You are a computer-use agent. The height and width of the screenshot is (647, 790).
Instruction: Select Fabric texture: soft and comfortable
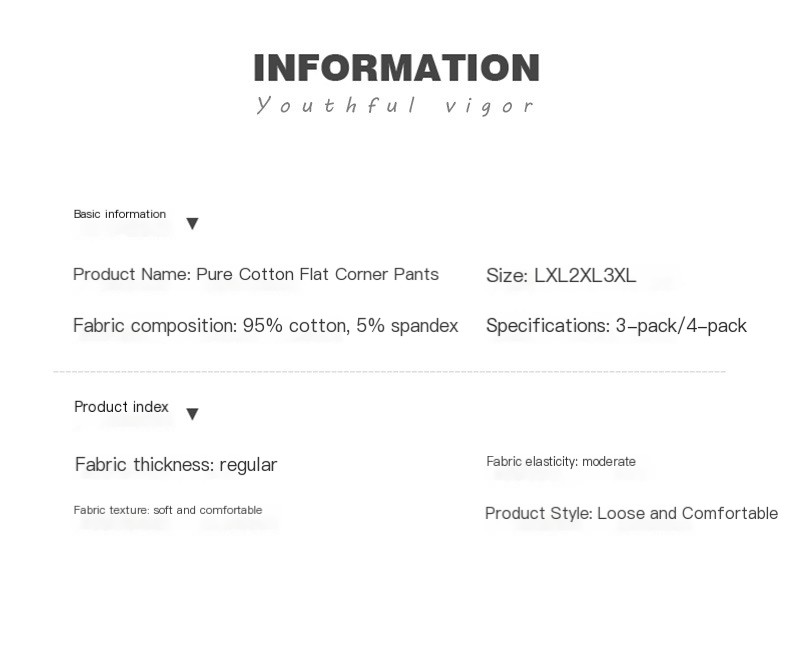[x=168, y=510]
